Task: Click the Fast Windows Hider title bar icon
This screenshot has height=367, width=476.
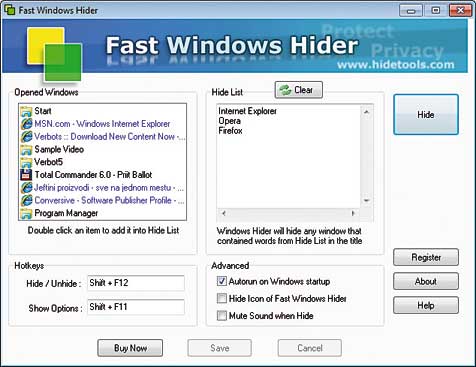Action: click(10, 10)
